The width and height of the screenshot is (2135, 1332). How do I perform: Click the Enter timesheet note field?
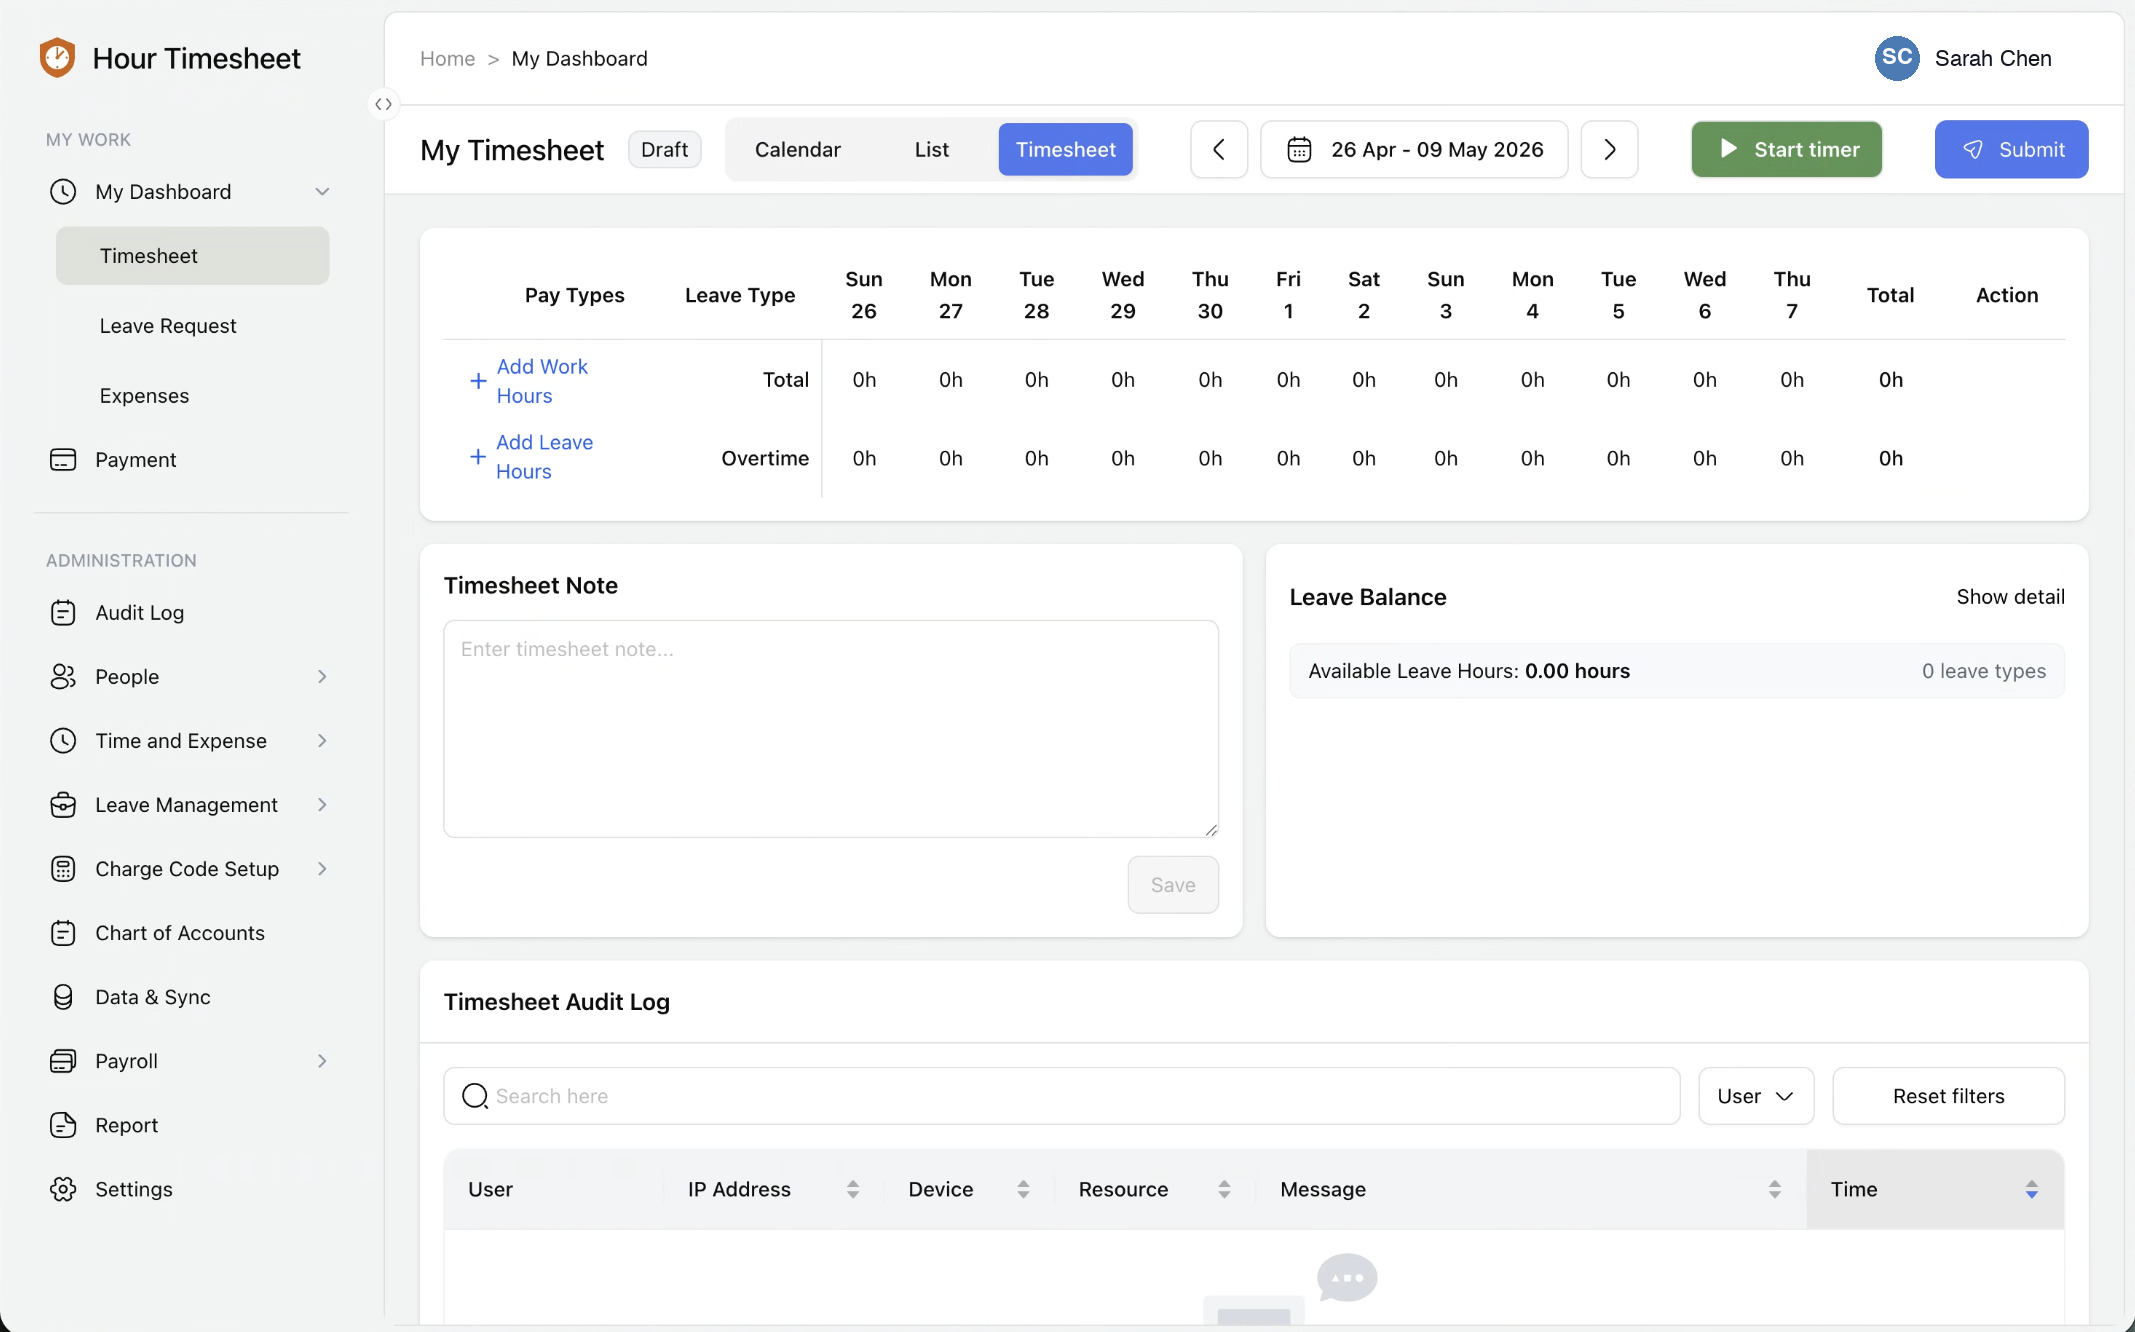(x=830, y=729)
